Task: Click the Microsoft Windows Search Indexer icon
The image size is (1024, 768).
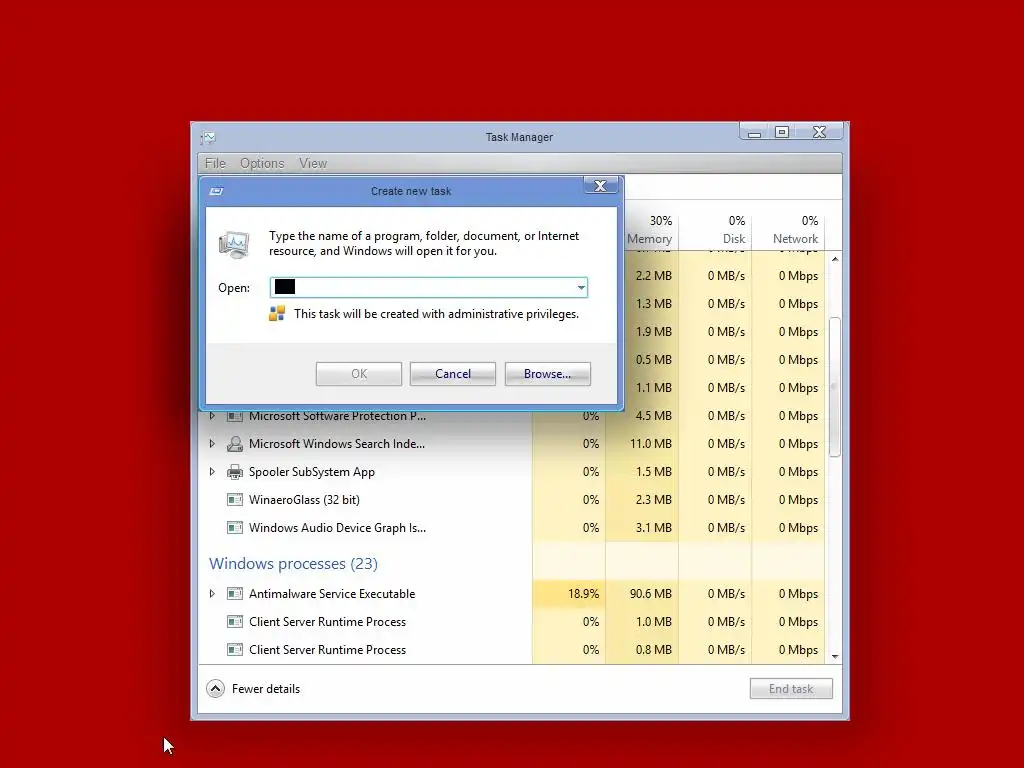Action: pos(234,444)
